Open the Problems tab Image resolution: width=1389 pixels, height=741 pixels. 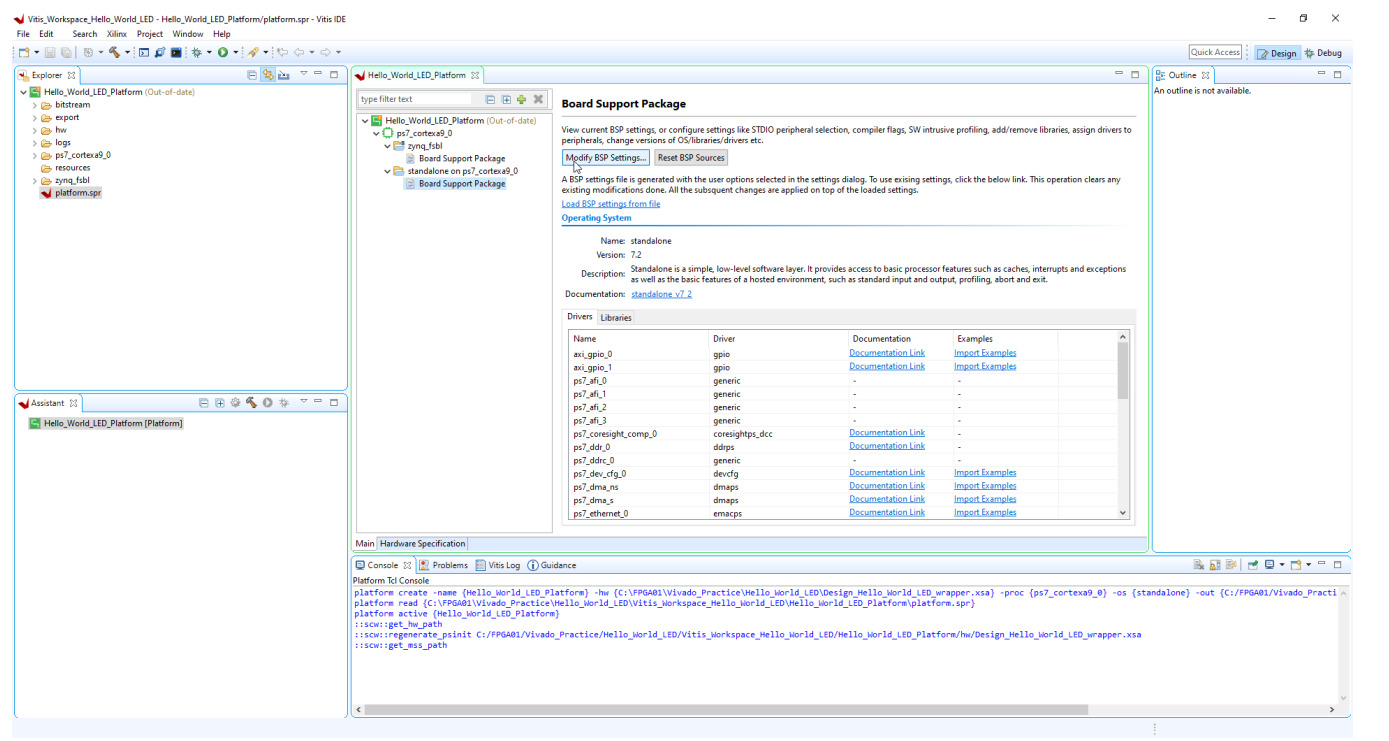point(443,565)
